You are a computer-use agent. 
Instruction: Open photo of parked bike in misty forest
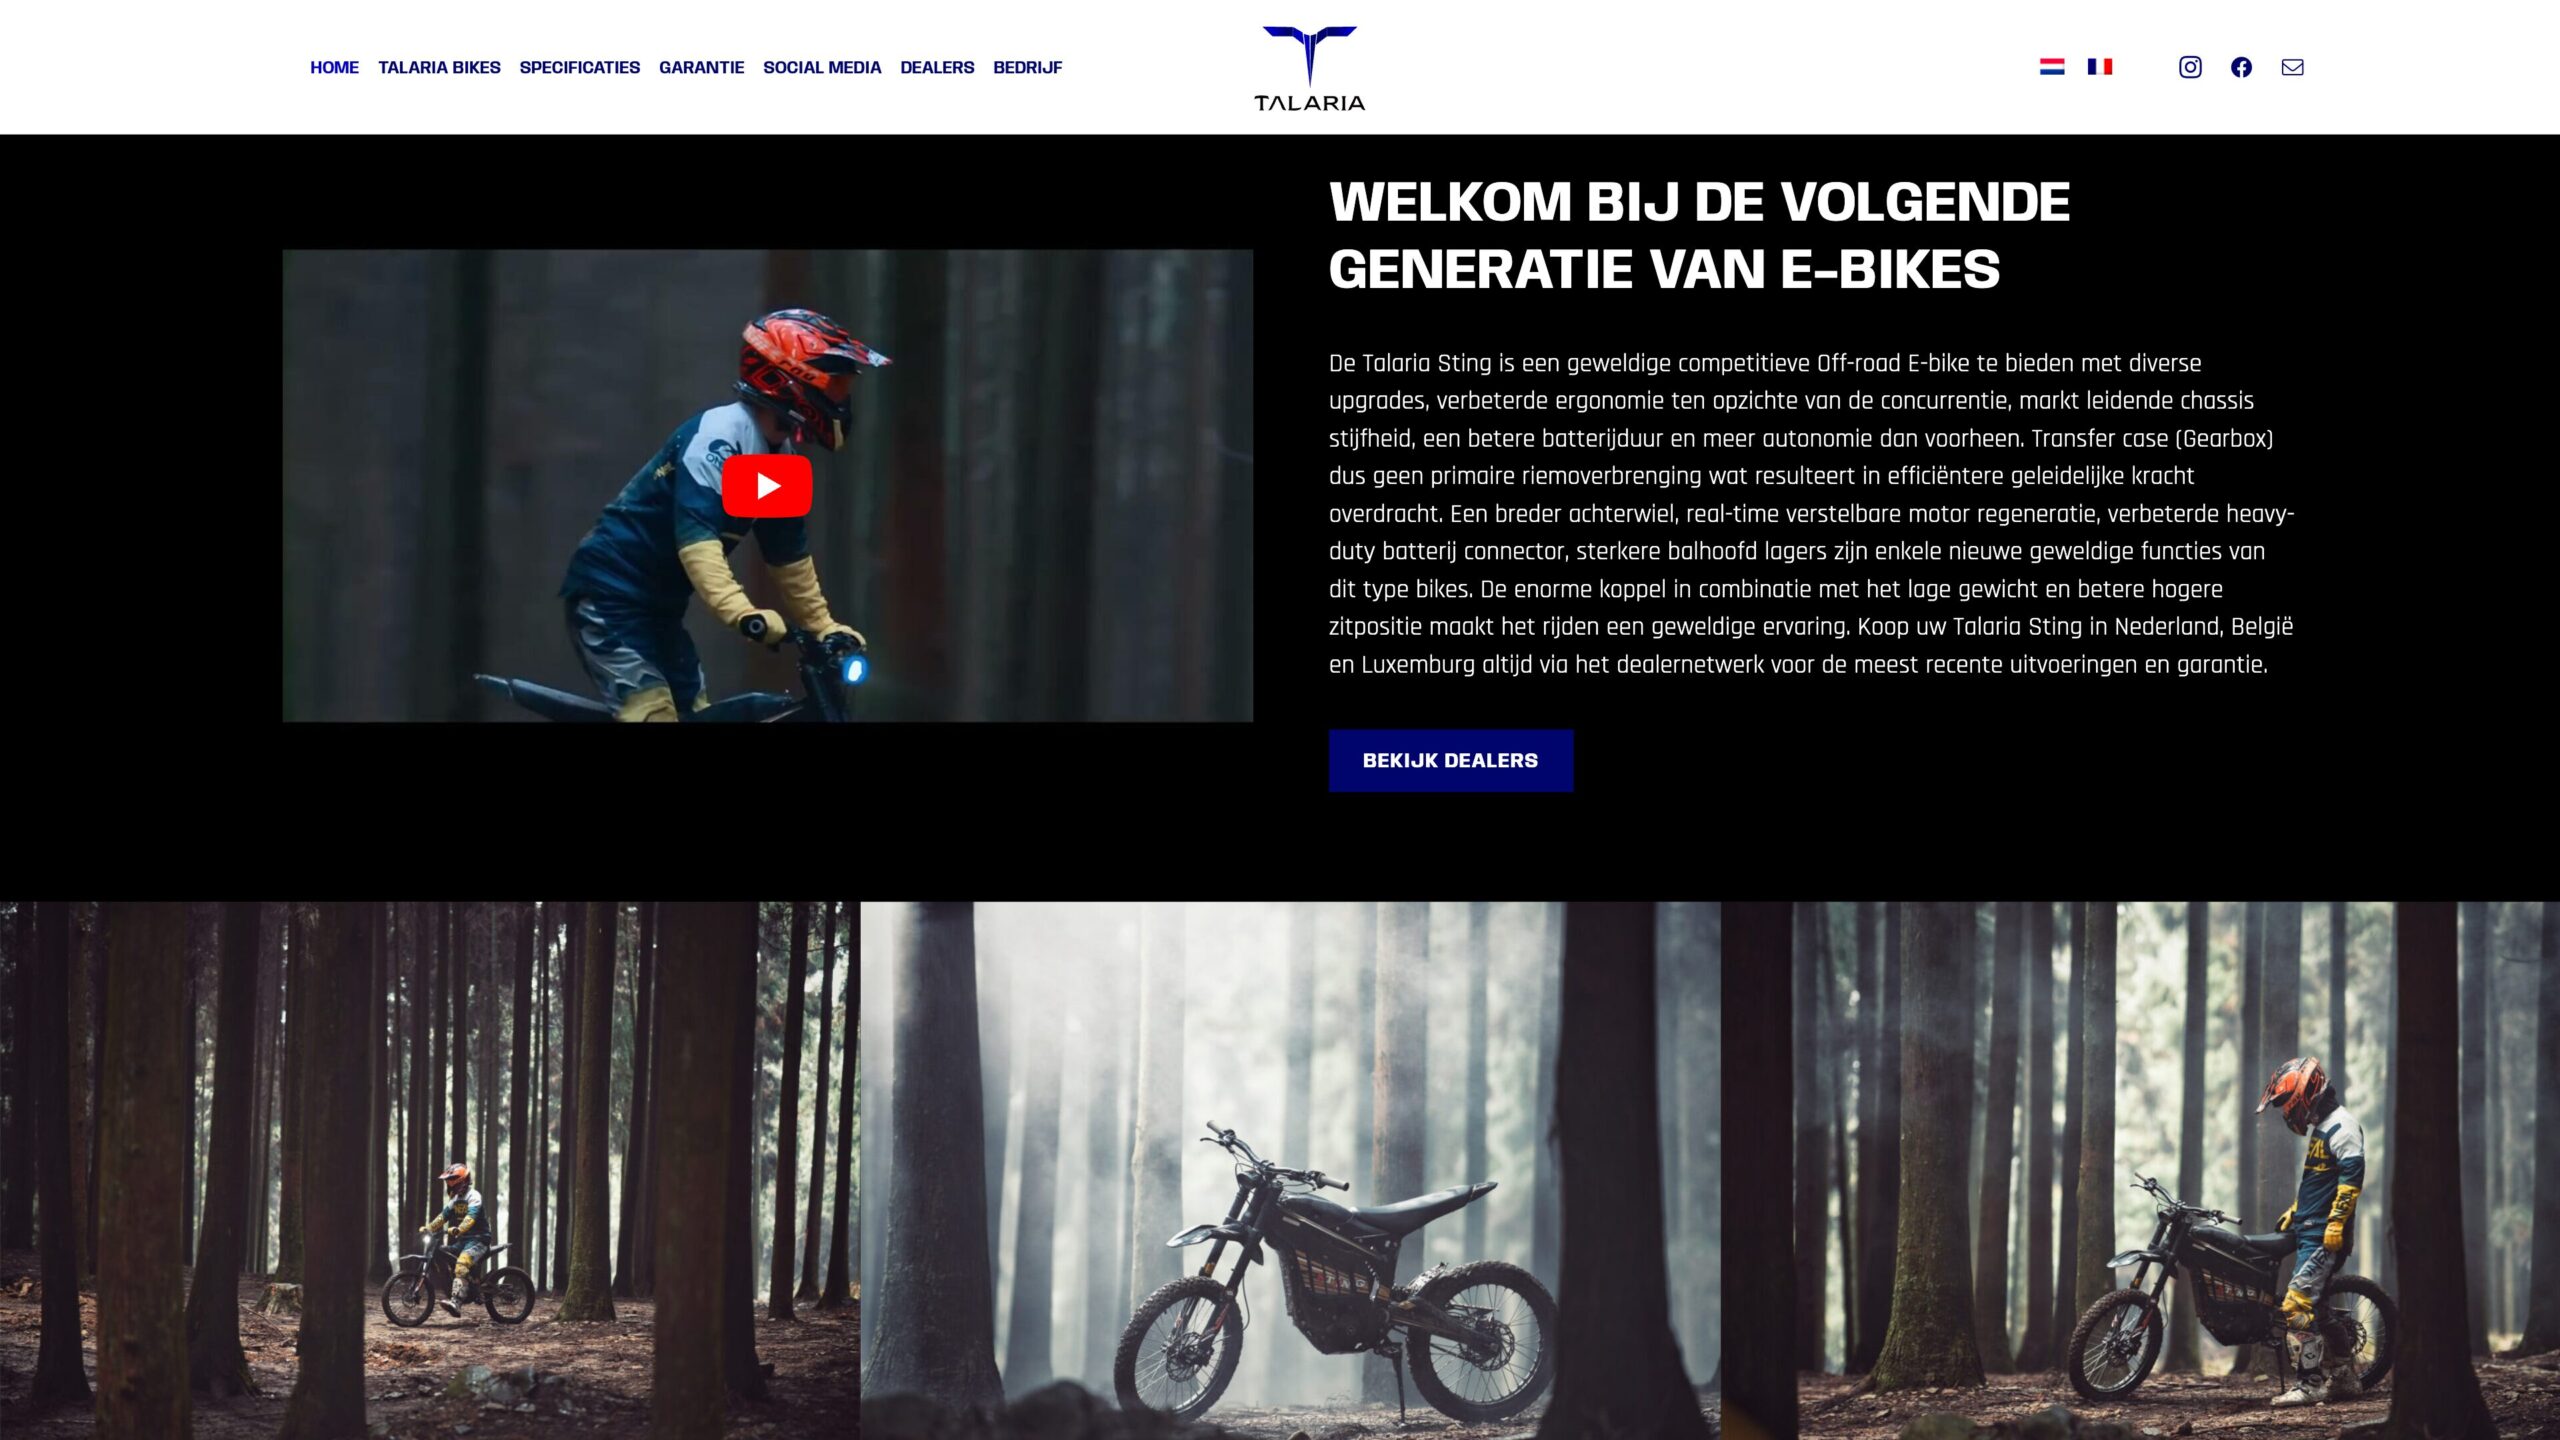pos(1290,1171)
